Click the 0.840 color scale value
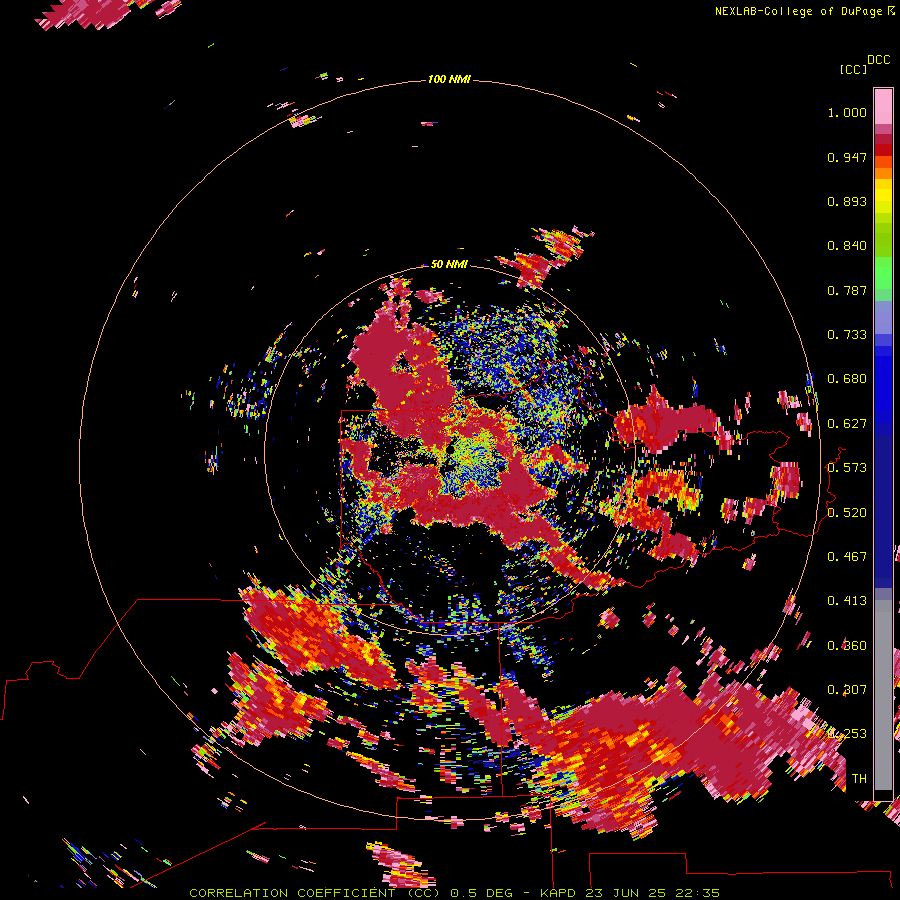 coord(847,246)
